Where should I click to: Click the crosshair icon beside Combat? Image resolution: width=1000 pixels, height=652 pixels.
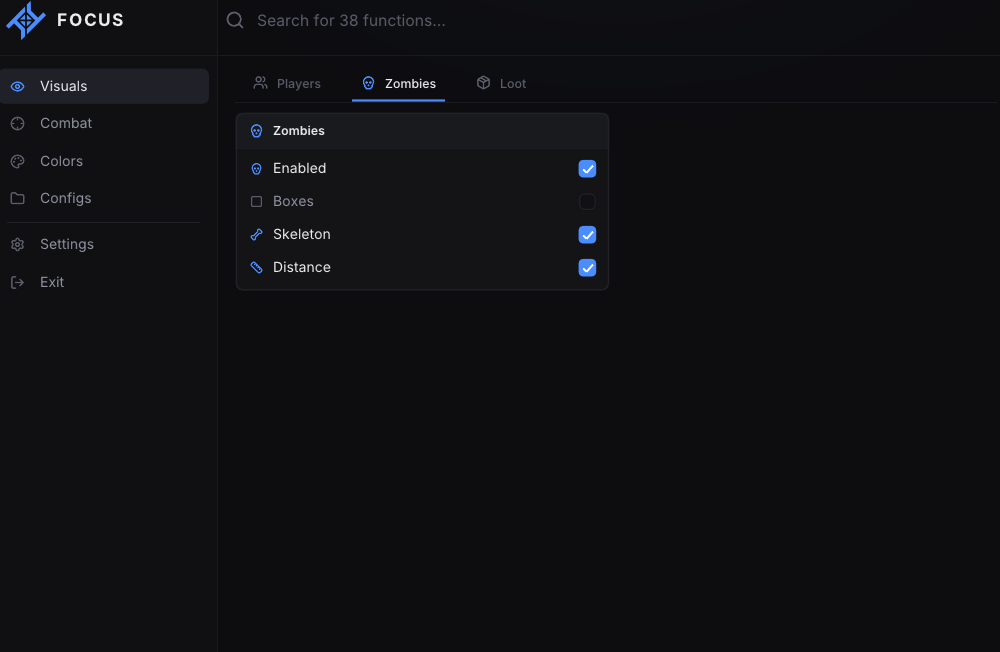[18, 124]
